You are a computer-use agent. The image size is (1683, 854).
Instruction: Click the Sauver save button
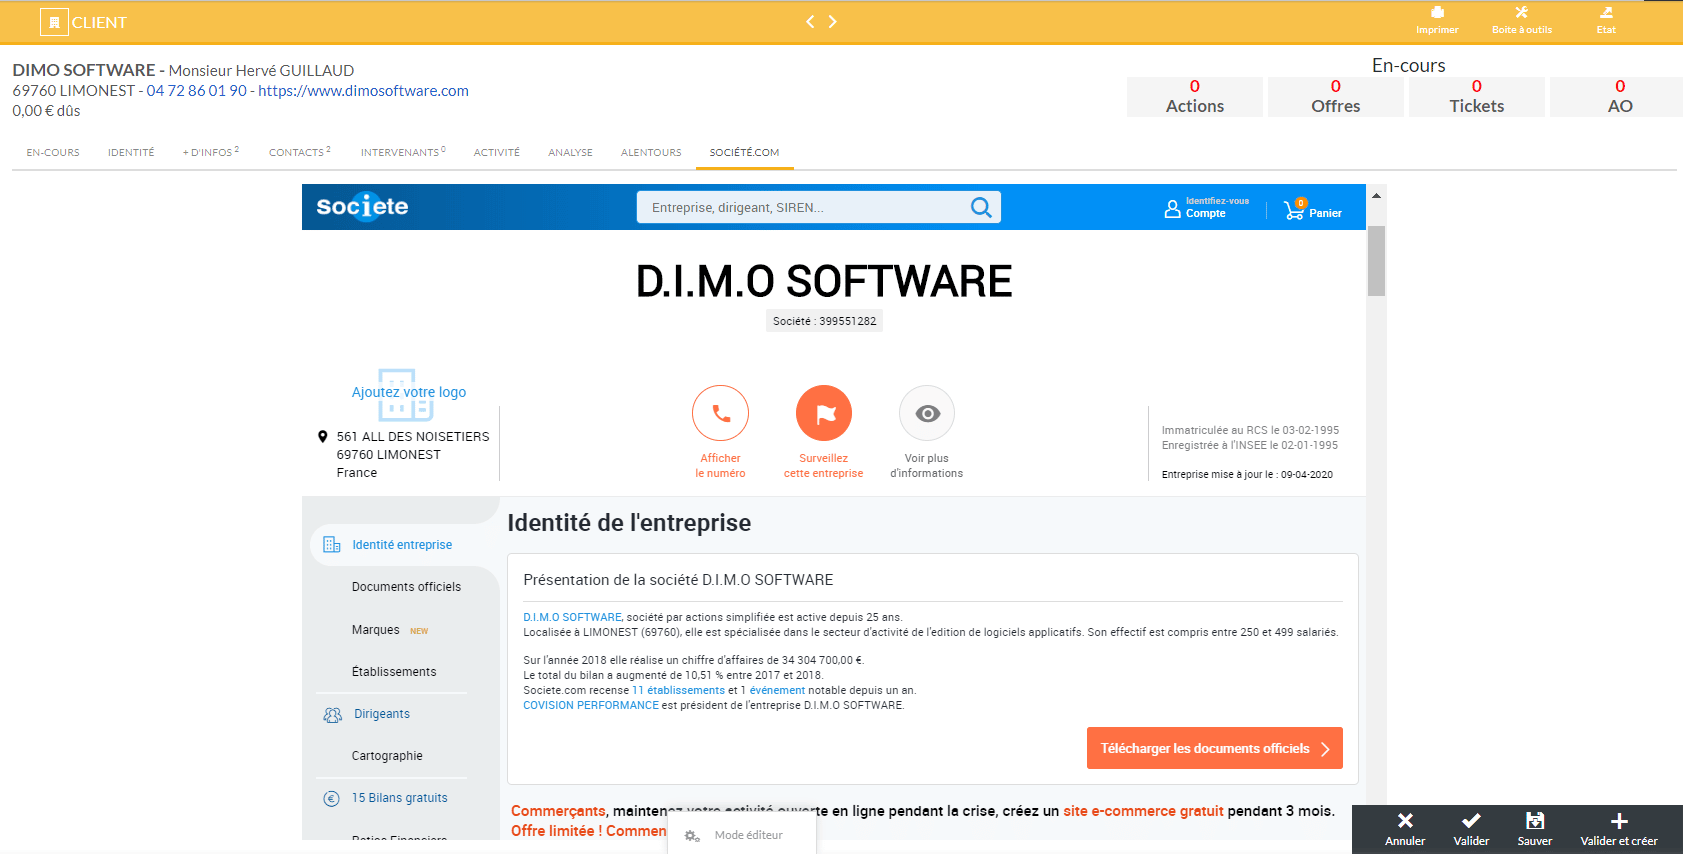[x=1534, y=828]
